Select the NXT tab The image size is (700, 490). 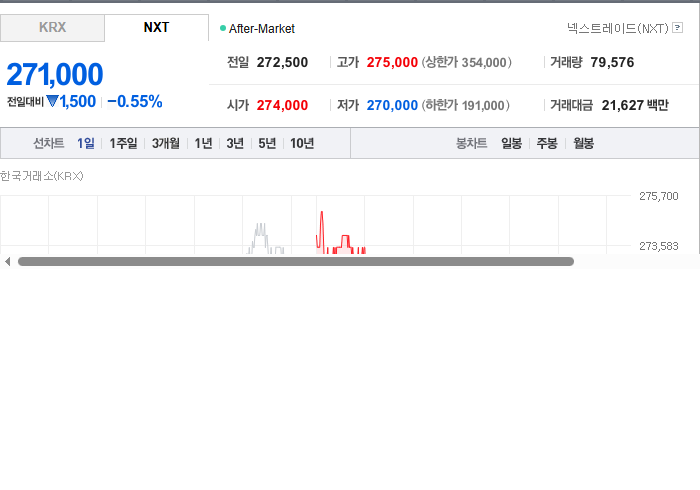click(156, 28)
